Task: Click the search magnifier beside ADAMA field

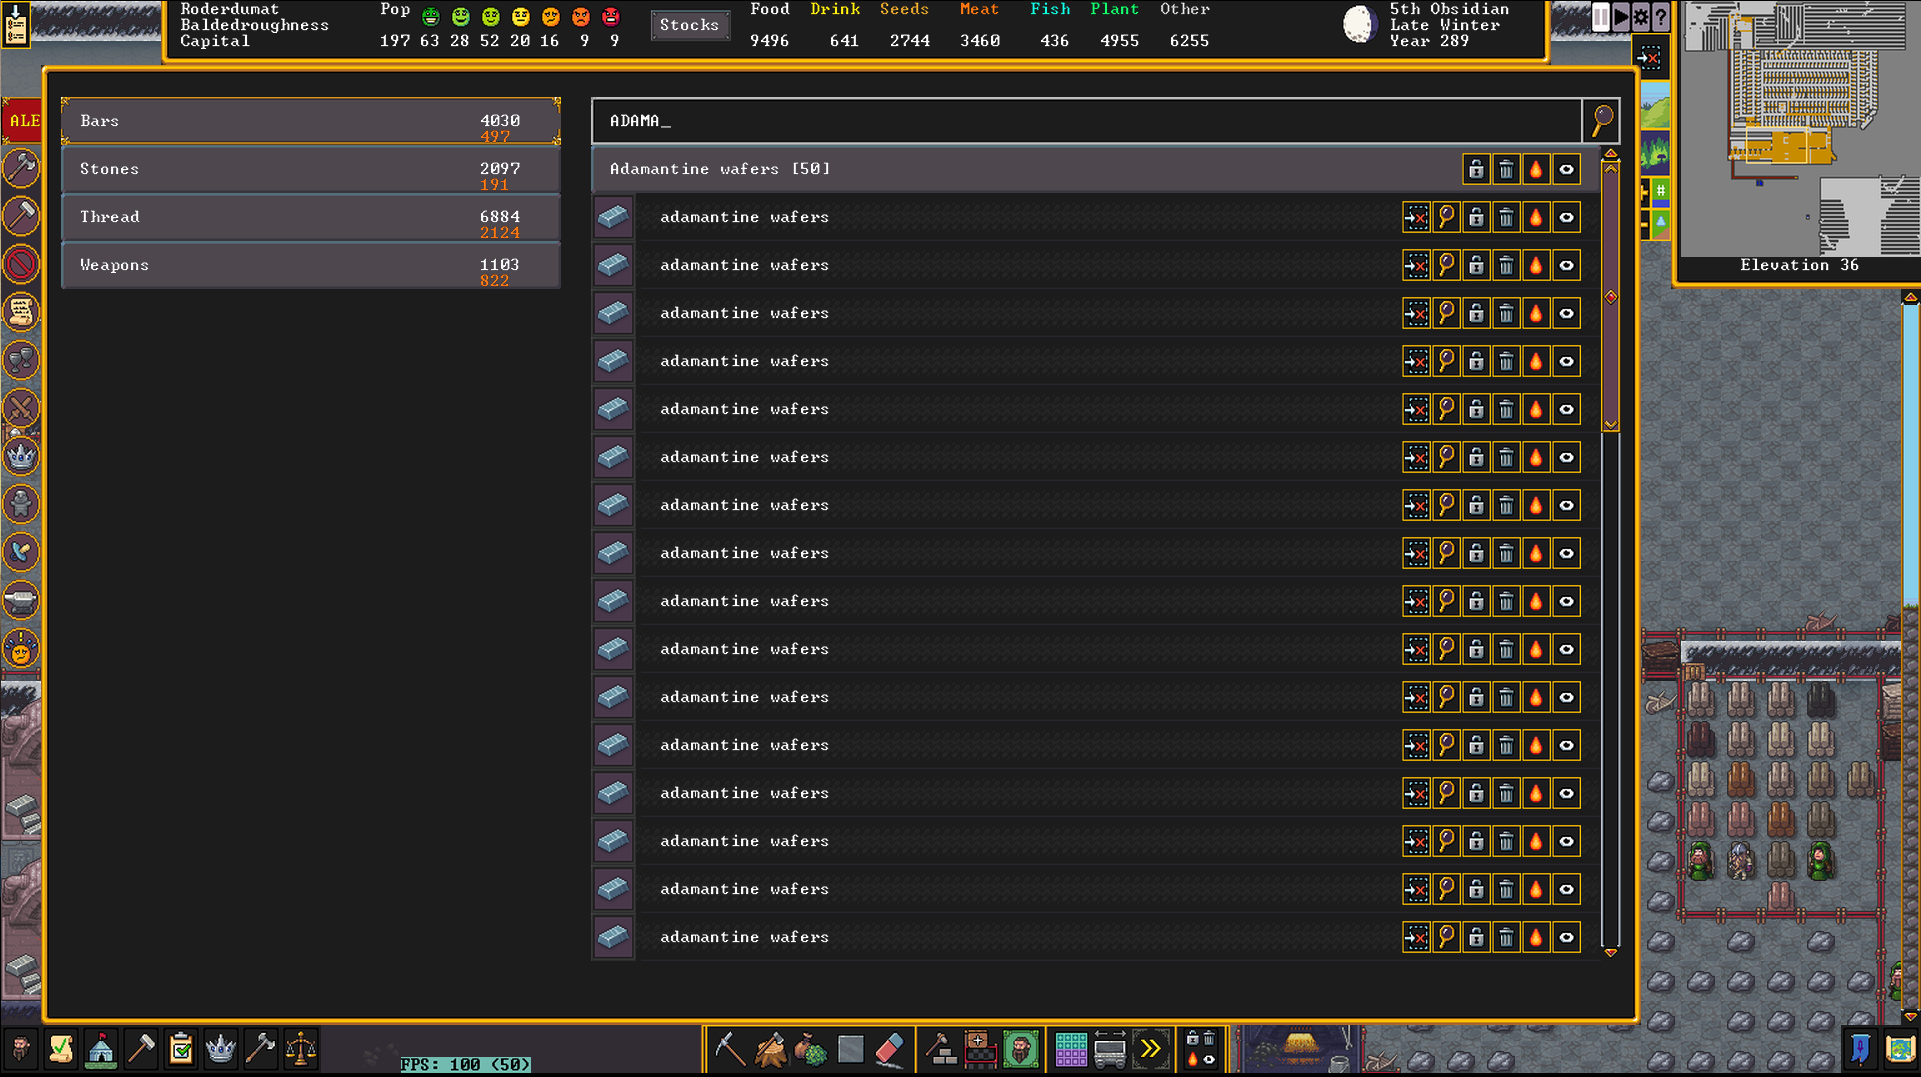Action: click(1602, 120)
